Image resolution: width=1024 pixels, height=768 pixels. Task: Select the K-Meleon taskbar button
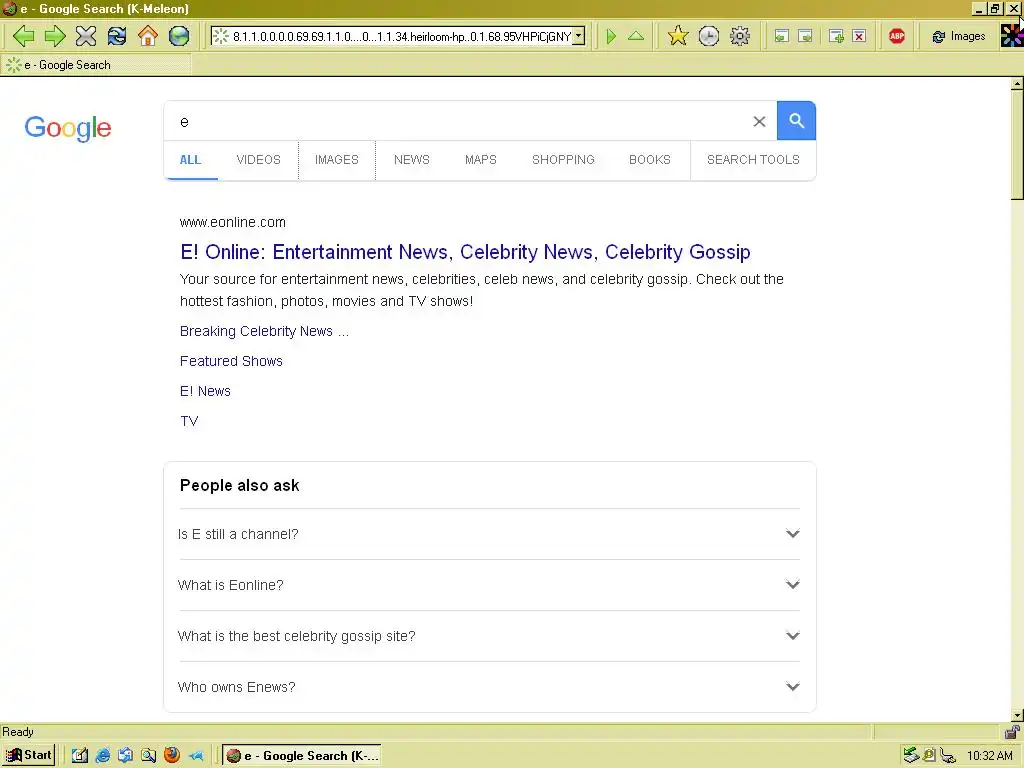tap(302, 756)
